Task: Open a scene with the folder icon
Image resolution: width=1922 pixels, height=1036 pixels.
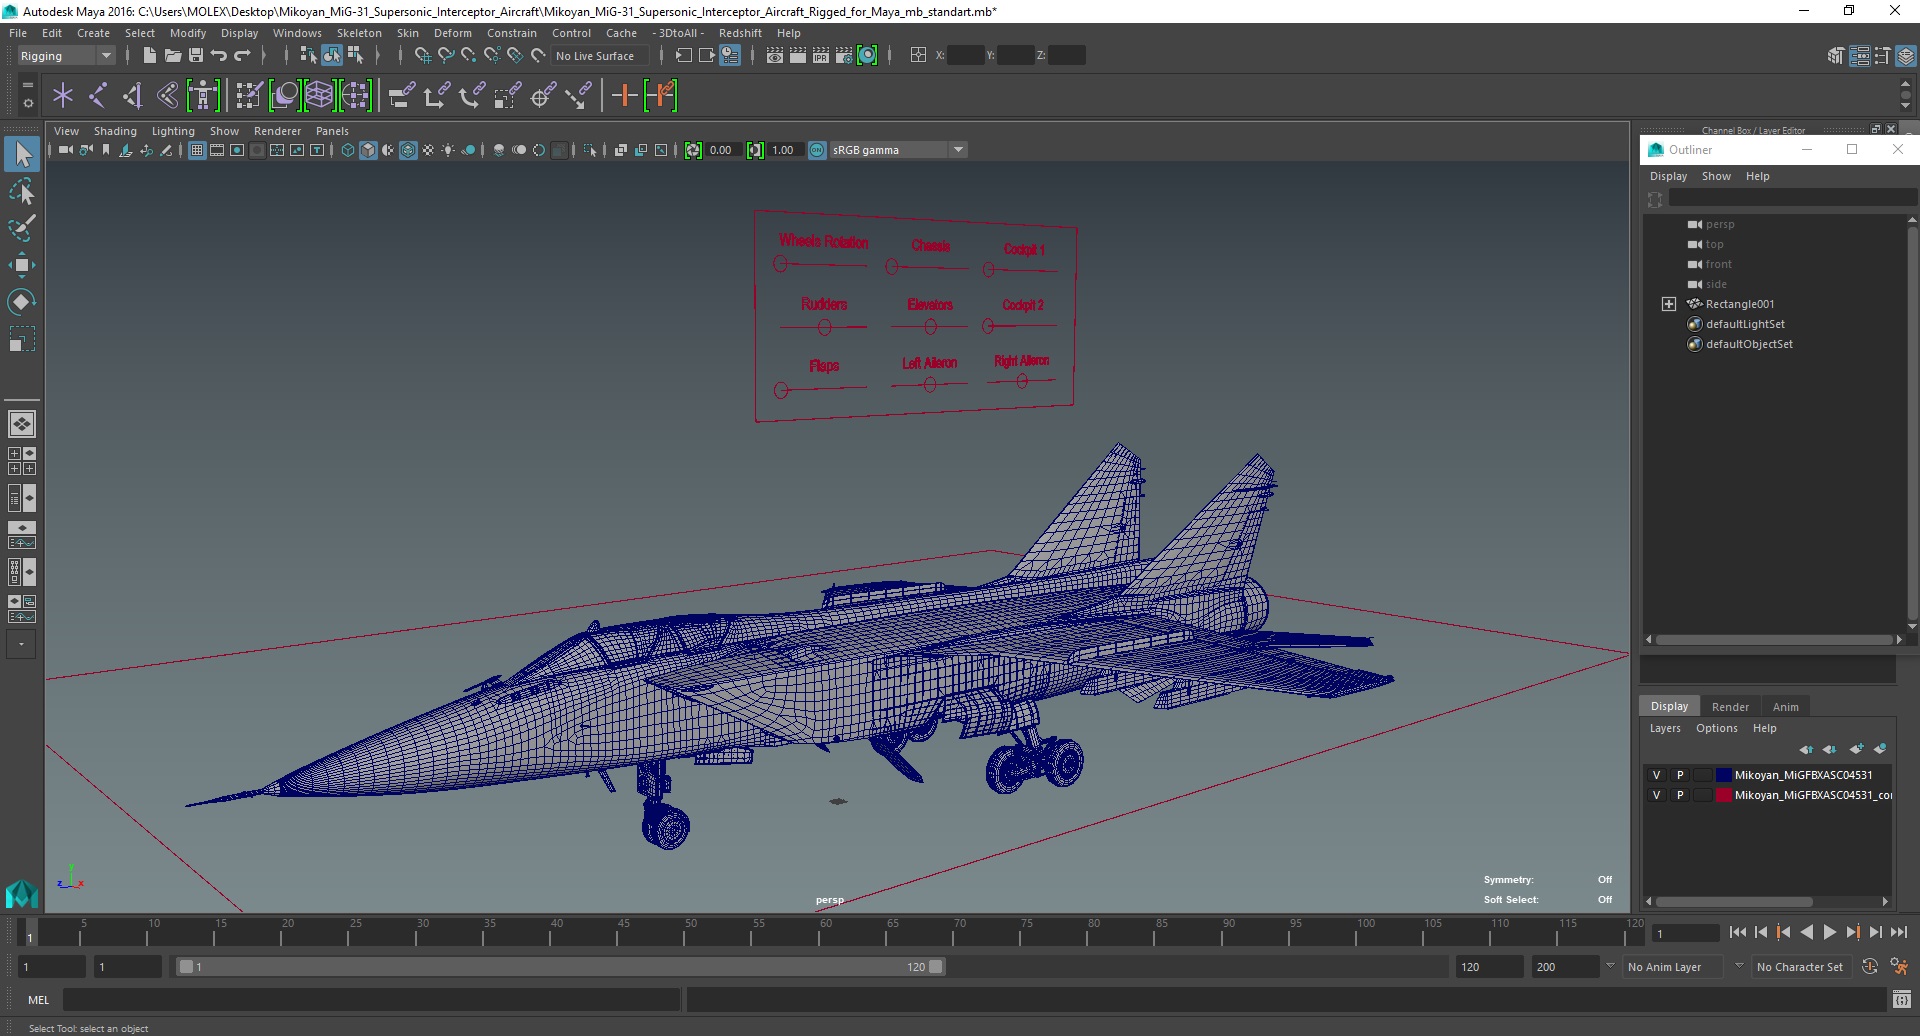Action: 172,56
